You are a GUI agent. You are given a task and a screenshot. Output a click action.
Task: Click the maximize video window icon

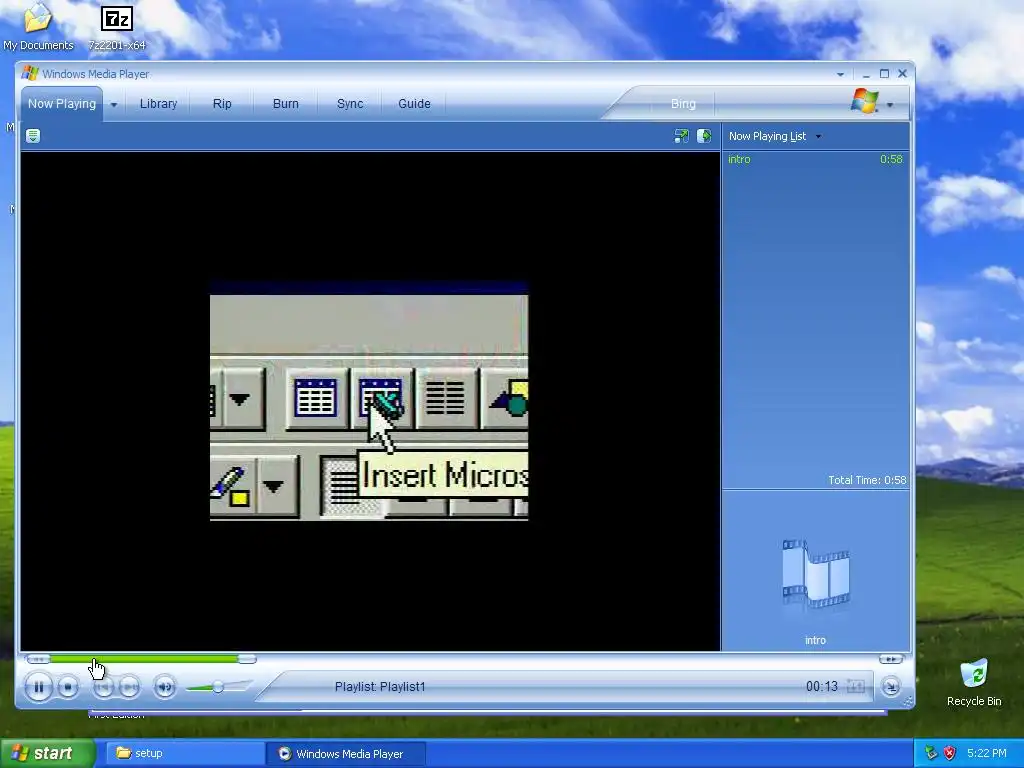tap(681, 136)
